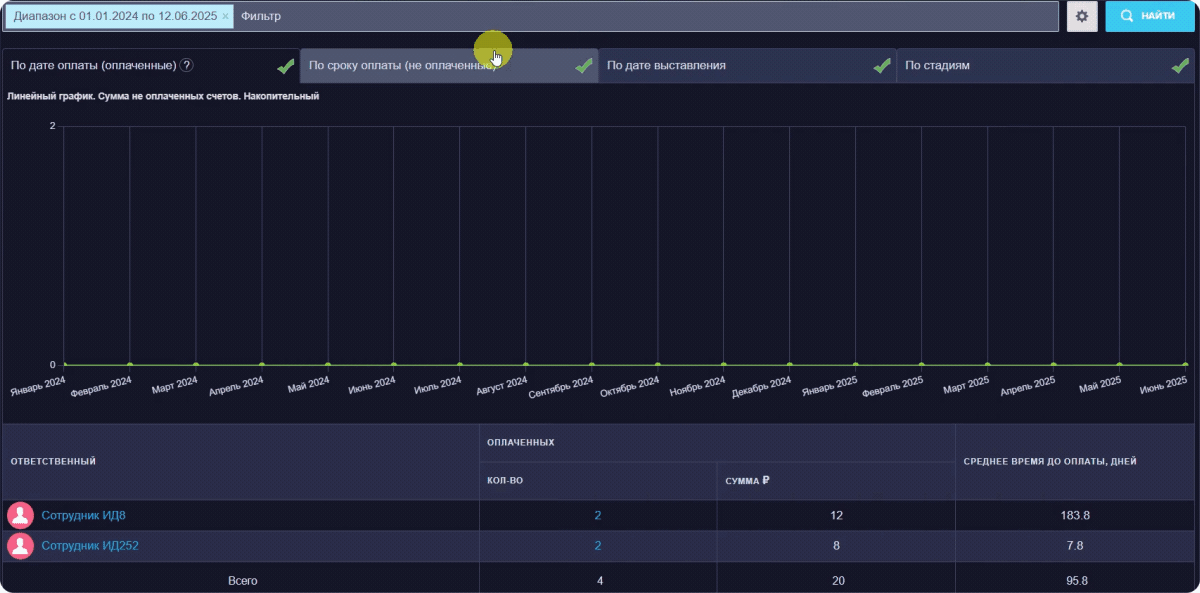The image size is (1200, 593).
Task: Click avatar icon of Сотрудник ИД8
Action: click(20, 516)
